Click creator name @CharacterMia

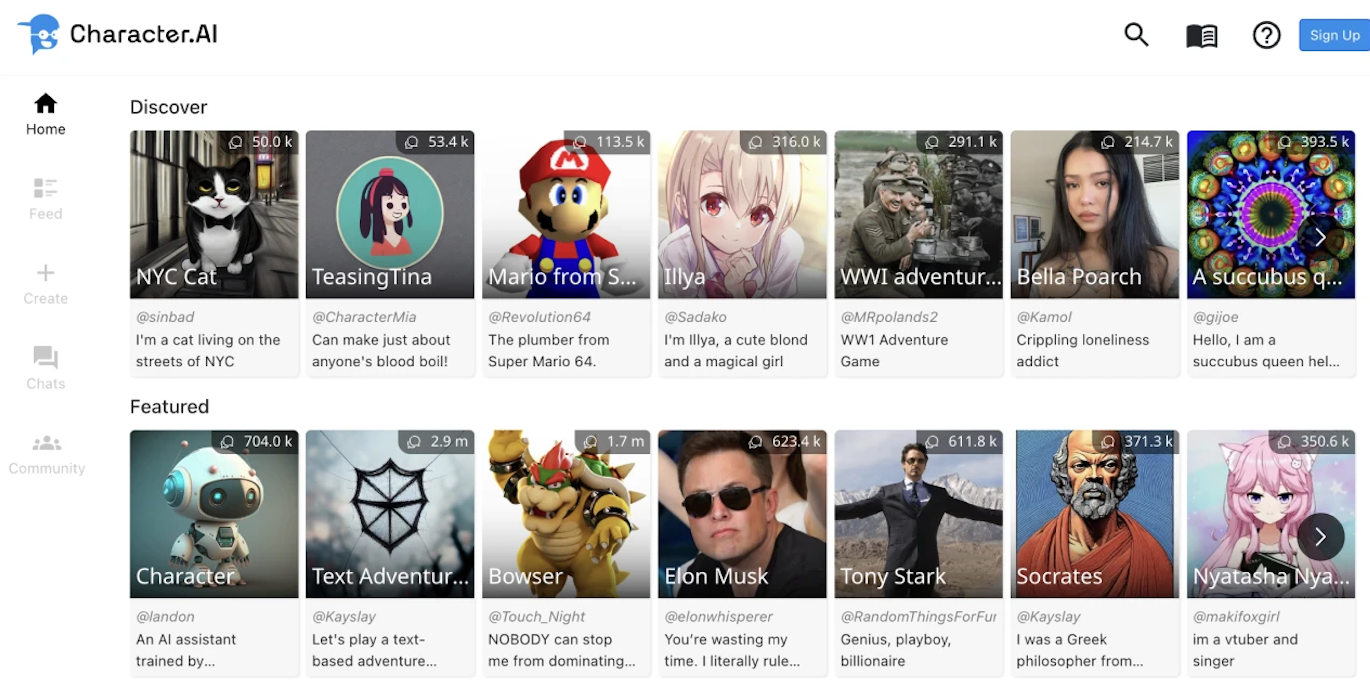tap(364, 317)
